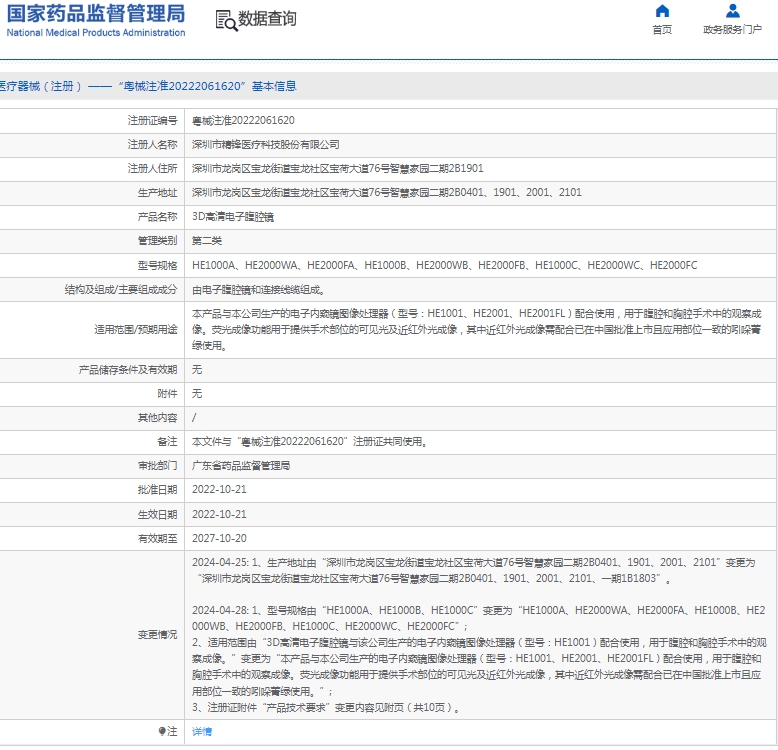Click the 审批部门 label
The image size is (778, 750).
157,466
